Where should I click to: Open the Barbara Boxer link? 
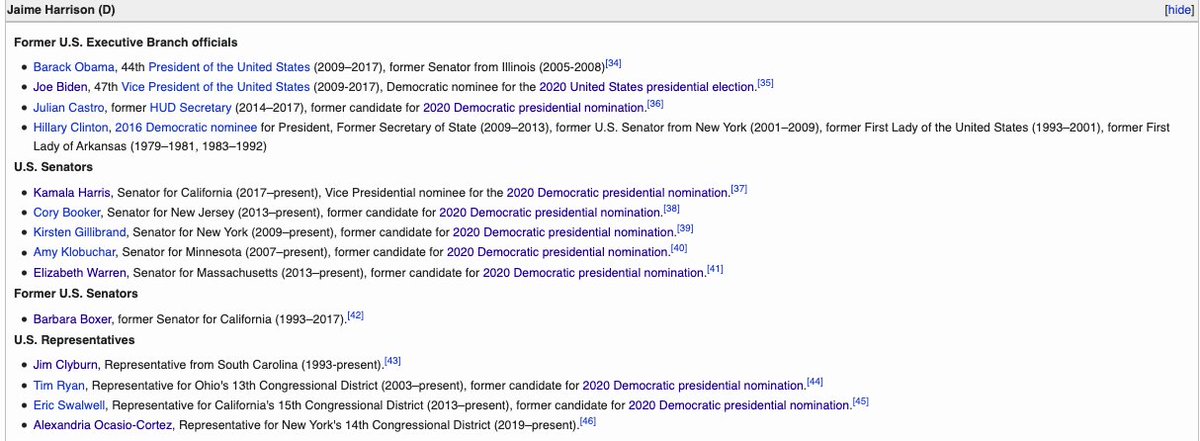point(73,319)
